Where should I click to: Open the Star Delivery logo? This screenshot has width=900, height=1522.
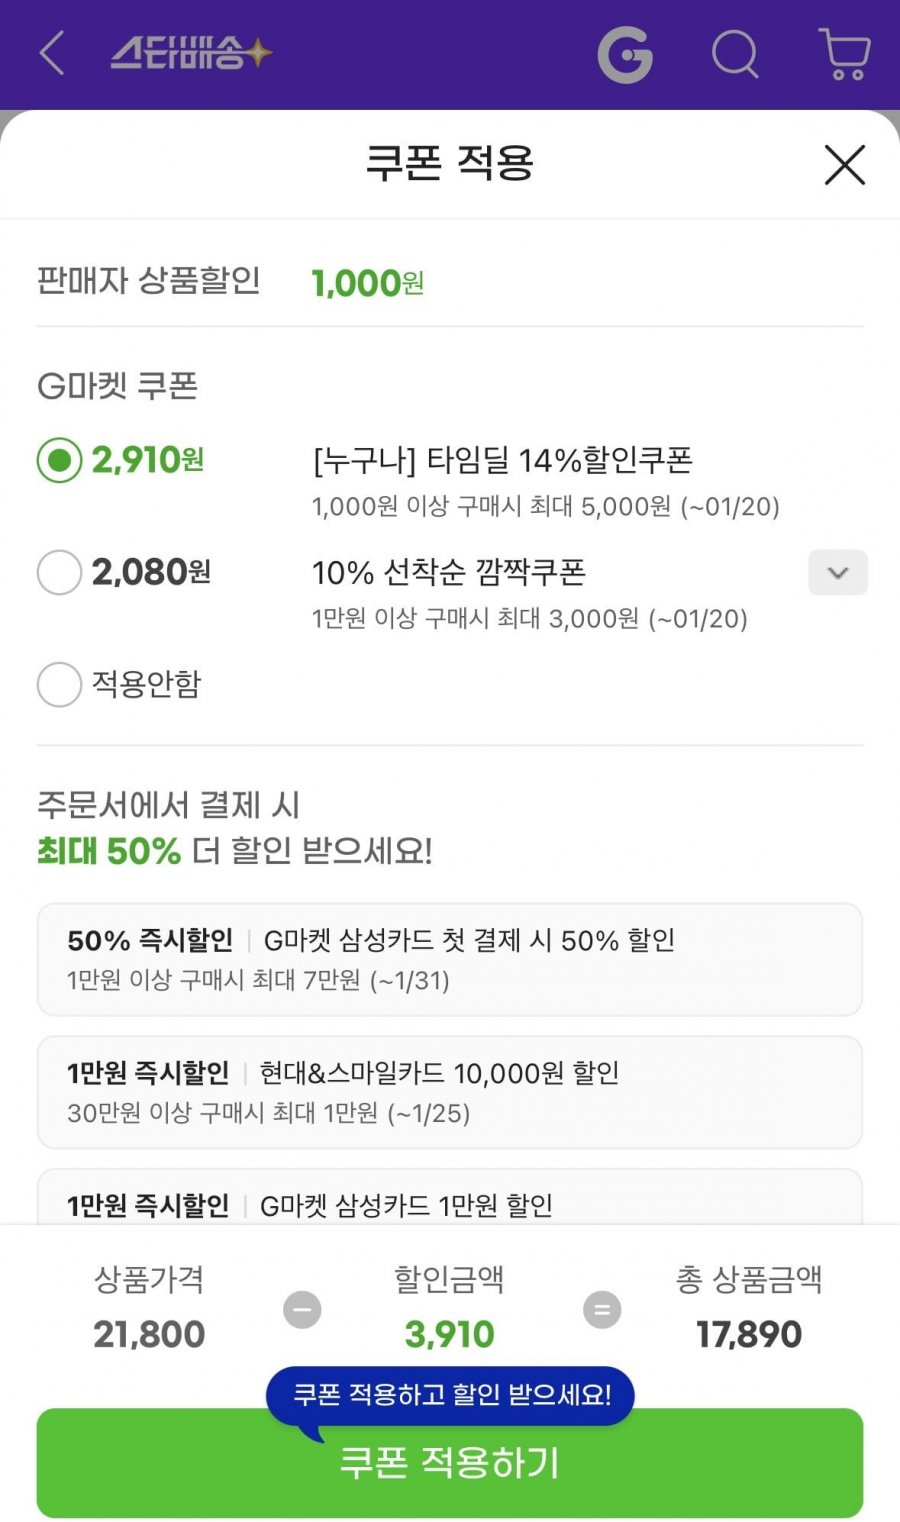(x=190, y=53)
